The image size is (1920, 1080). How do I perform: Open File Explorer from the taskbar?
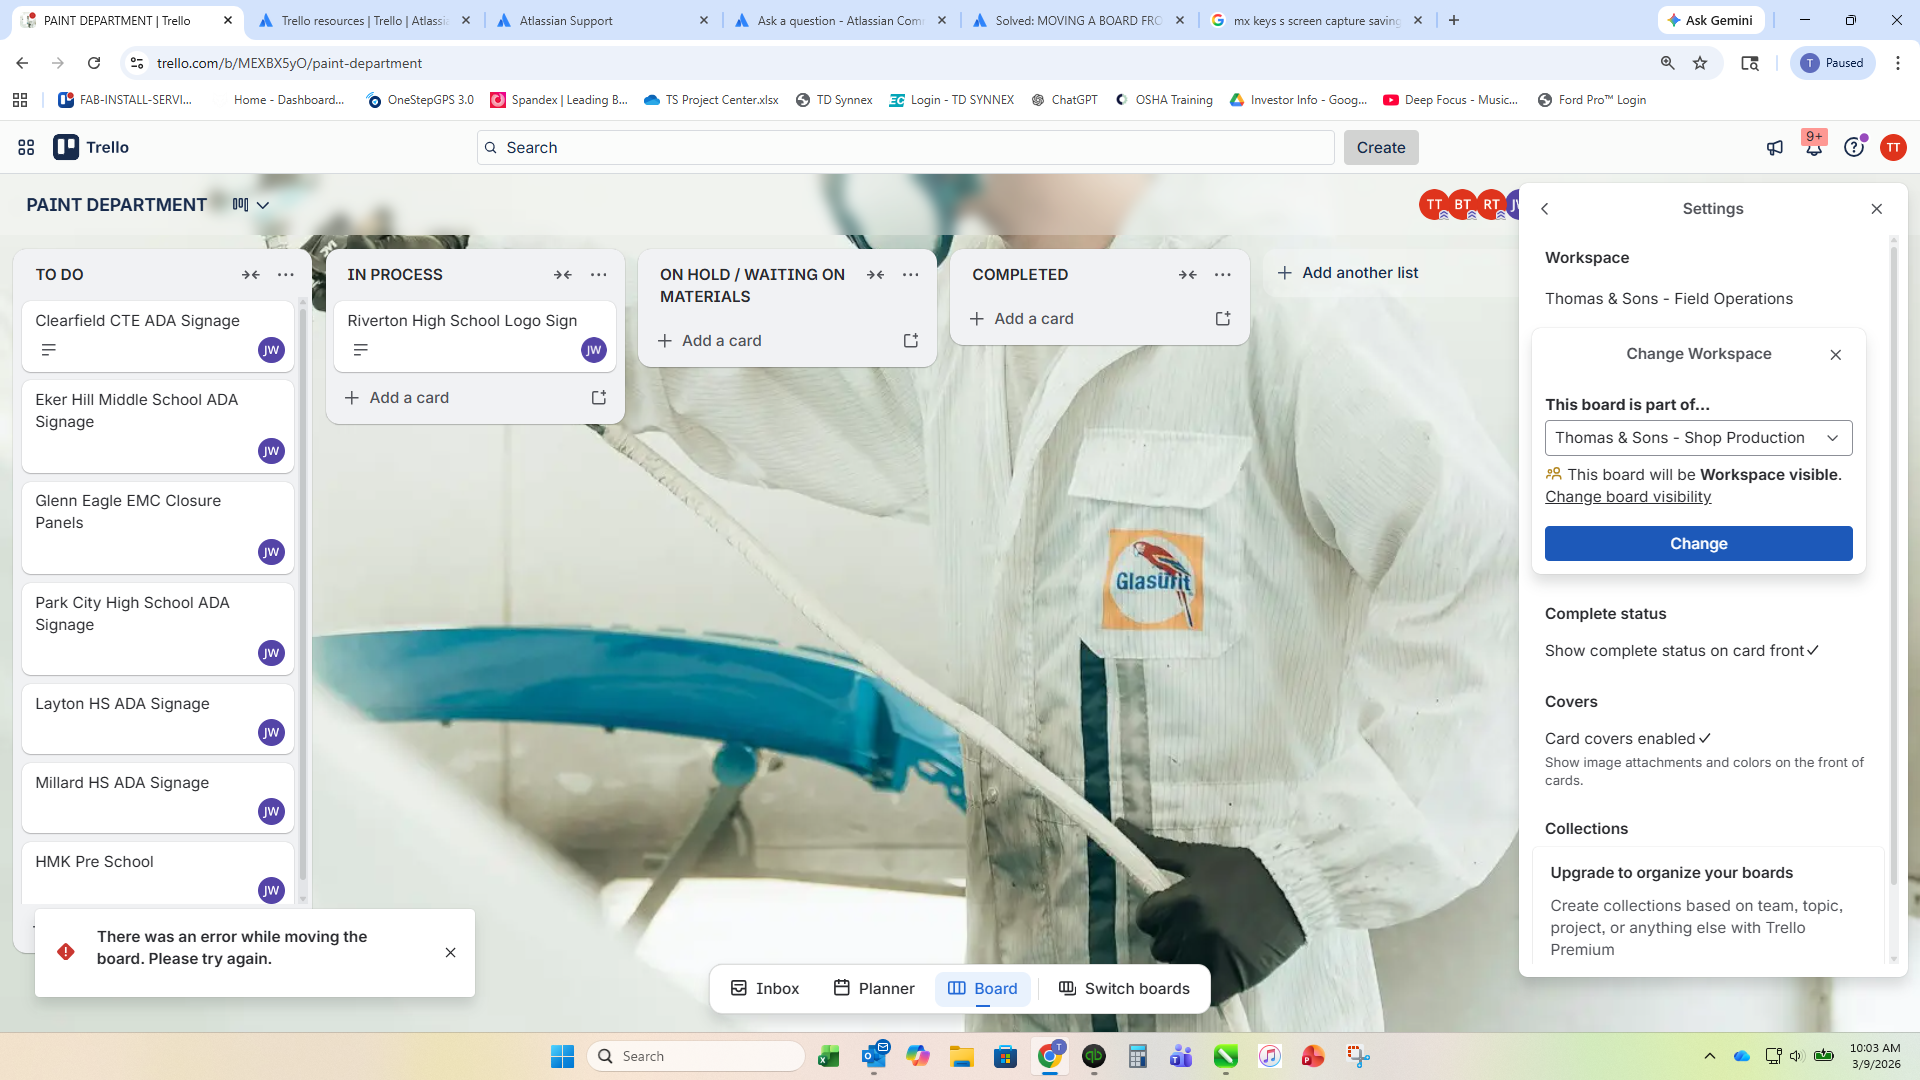tap(962, 1057)
